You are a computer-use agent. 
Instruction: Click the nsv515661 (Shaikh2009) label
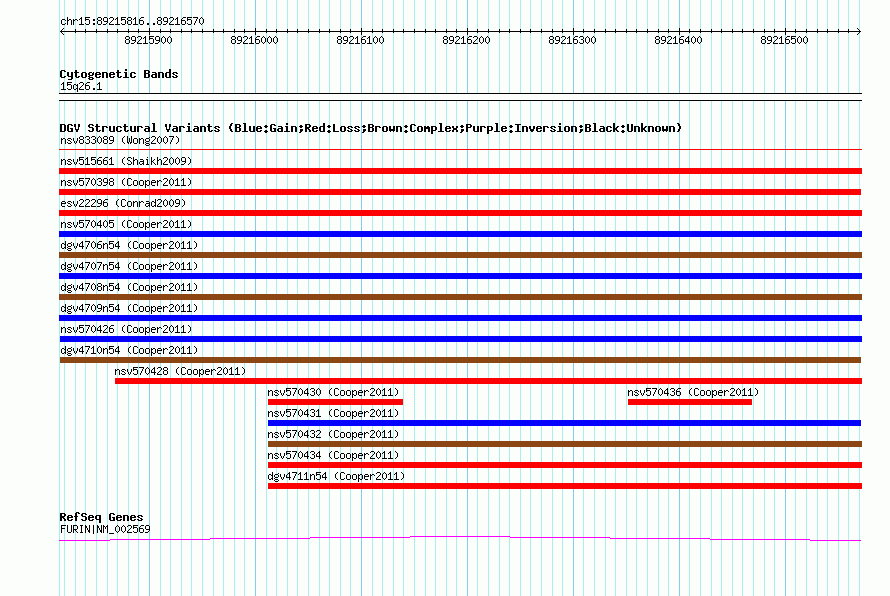point(126,161)
